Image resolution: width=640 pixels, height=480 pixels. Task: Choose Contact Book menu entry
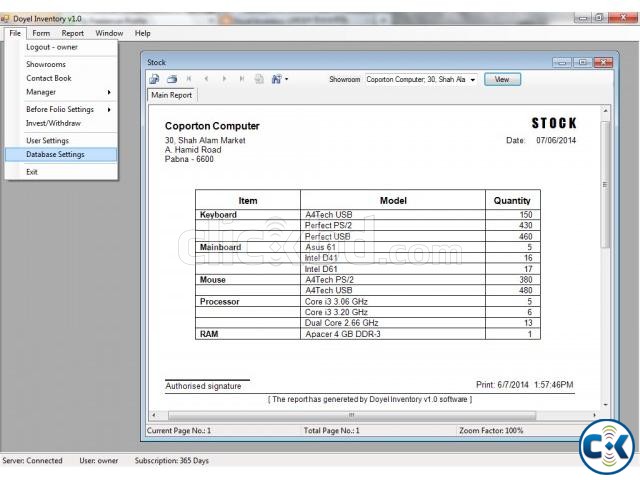point(61,78)
